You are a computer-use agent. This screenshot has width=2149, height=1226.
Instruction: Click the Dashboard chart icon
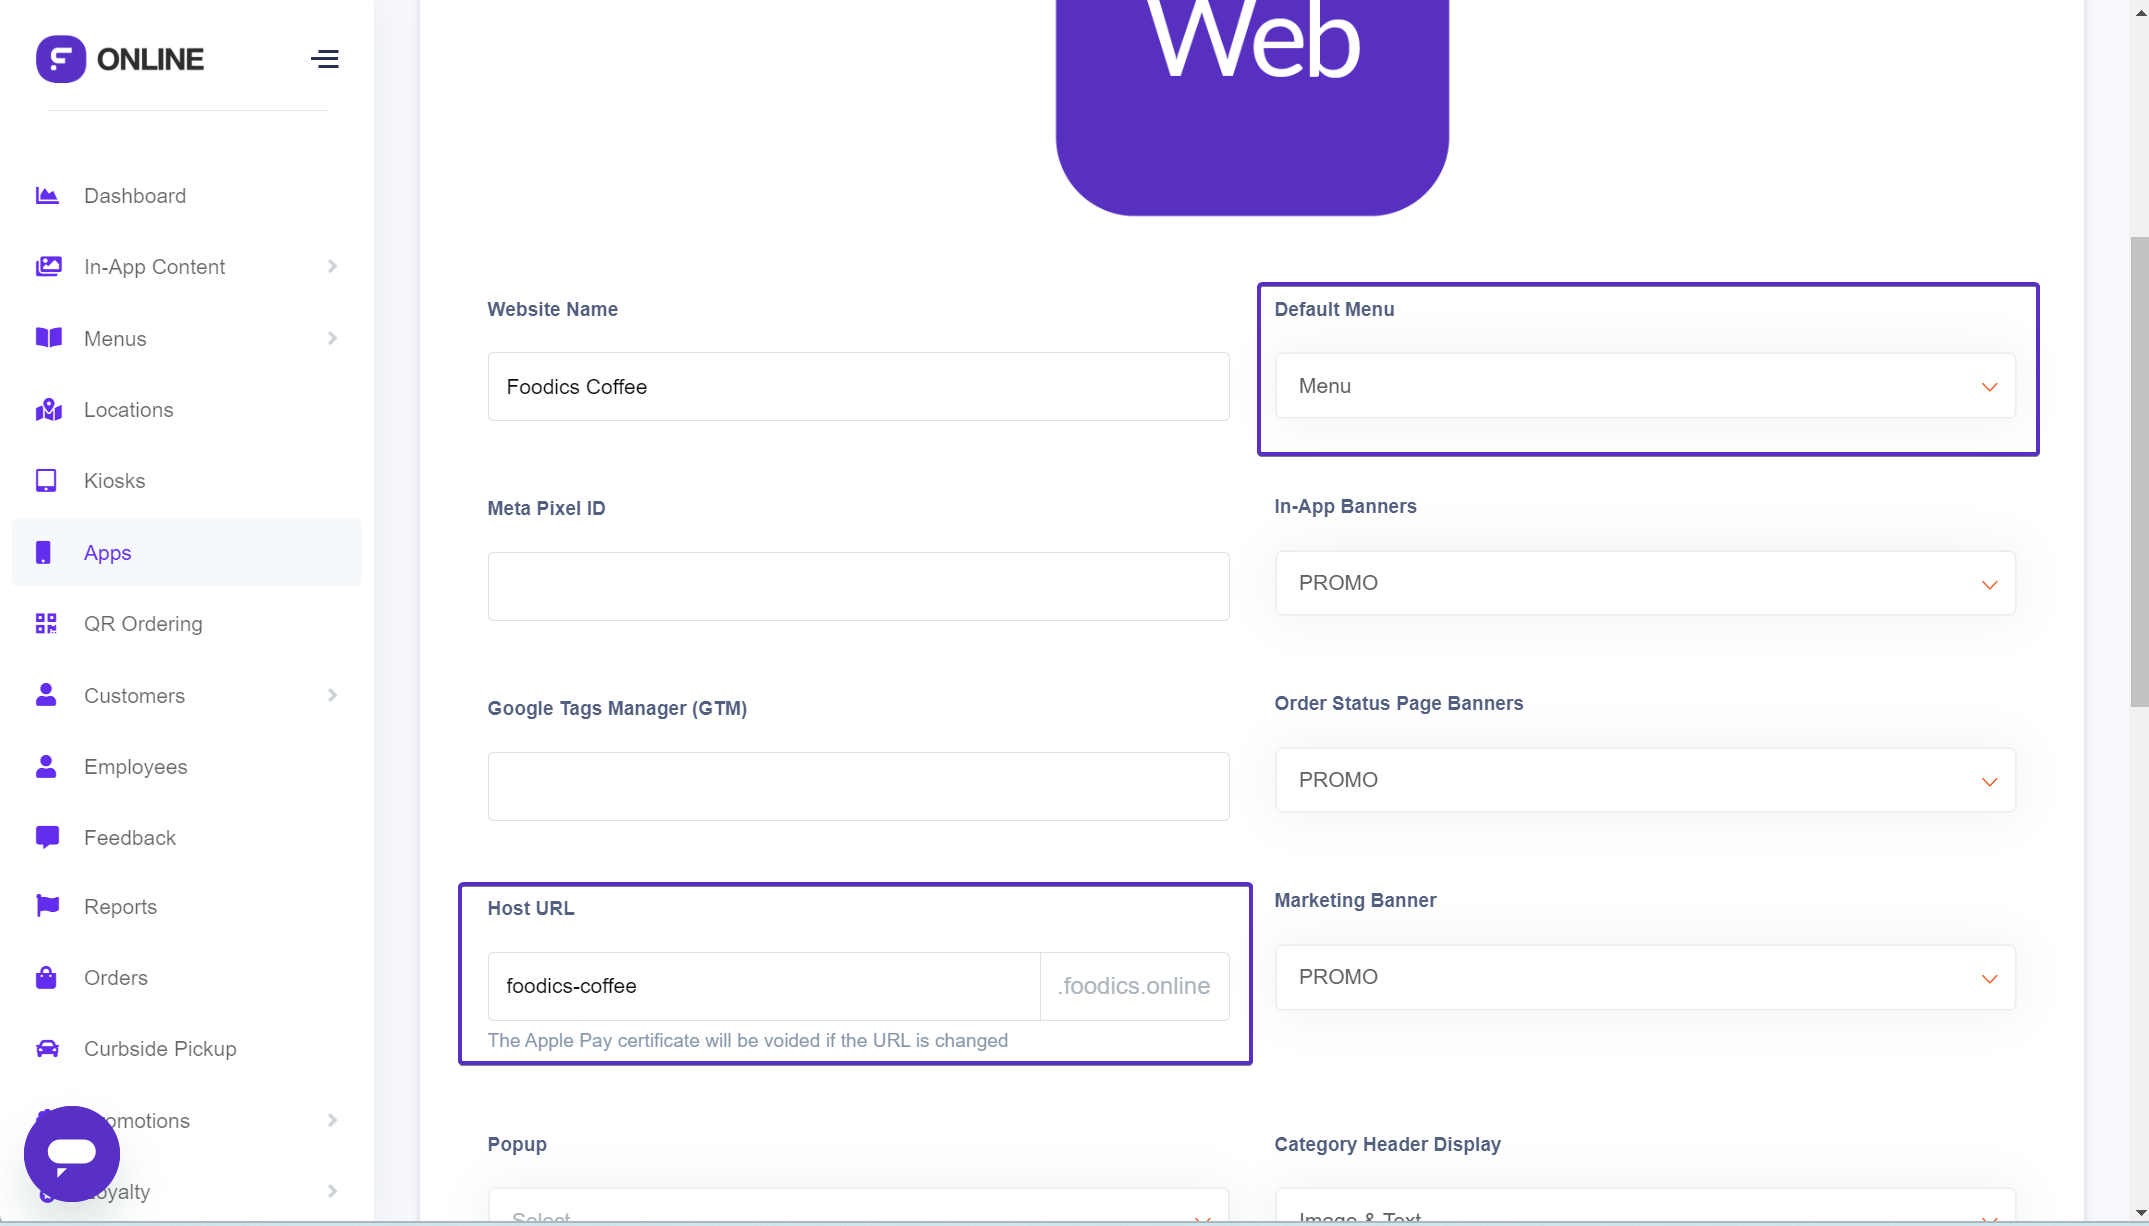pyautogui.click(x=47, y=195)
